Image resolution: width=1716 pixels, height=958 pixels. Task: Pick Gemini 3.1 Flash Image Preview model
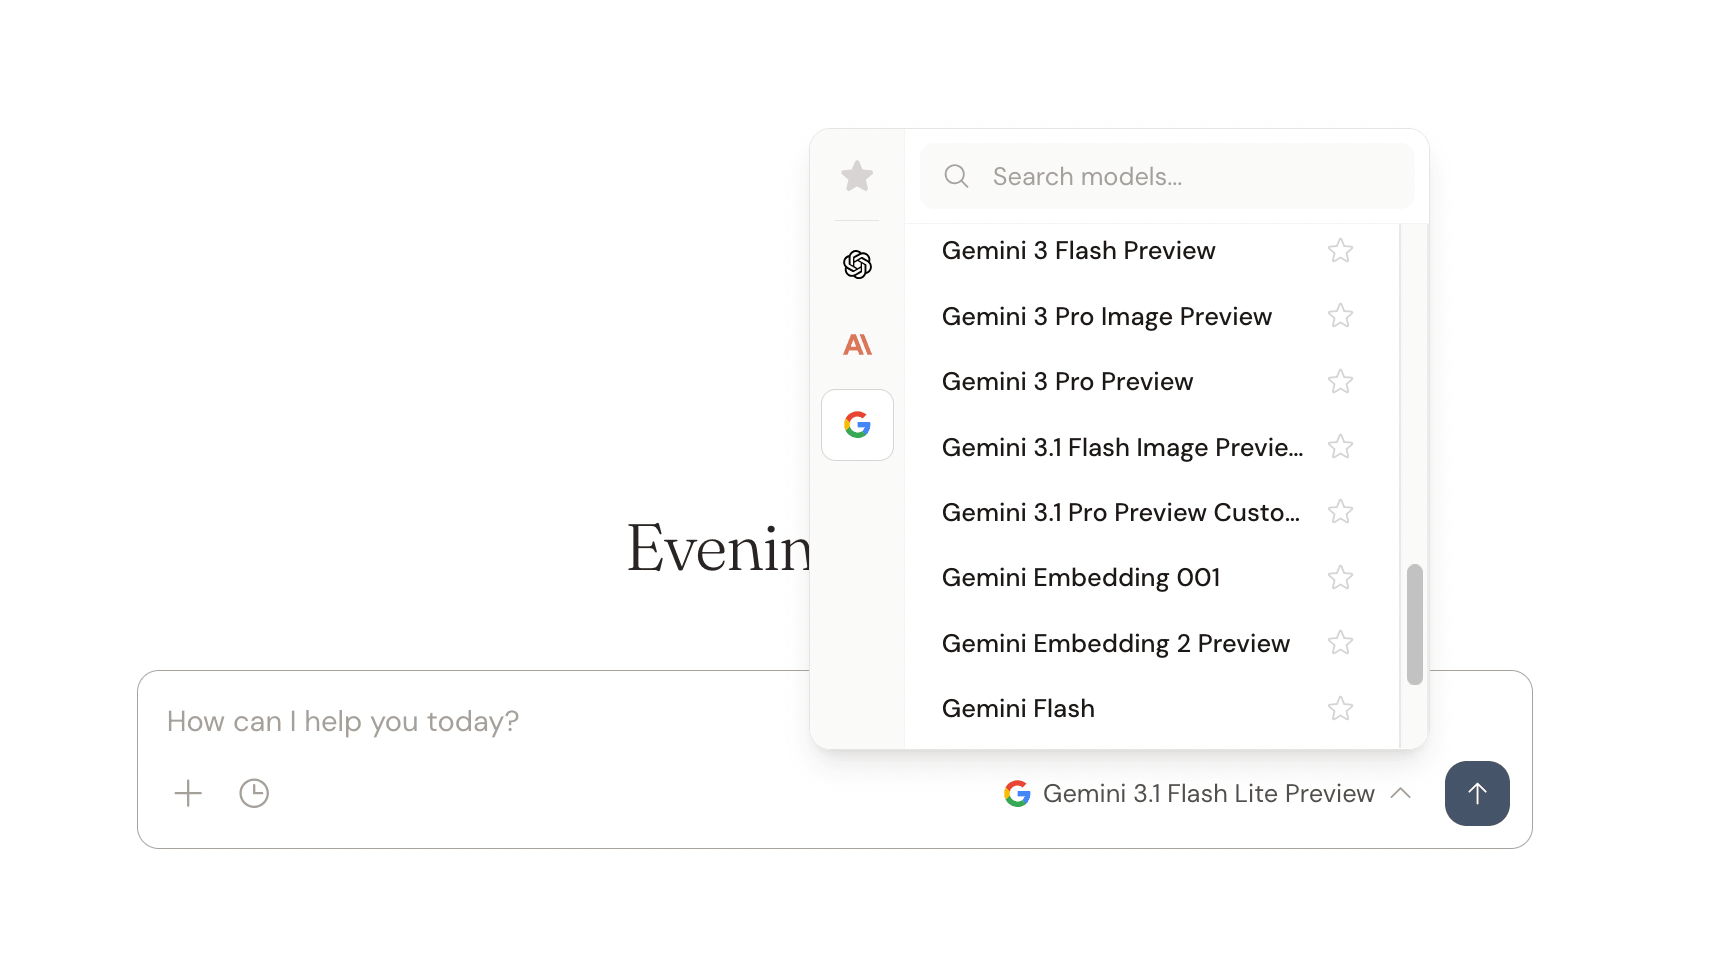tap(1122, 448)
